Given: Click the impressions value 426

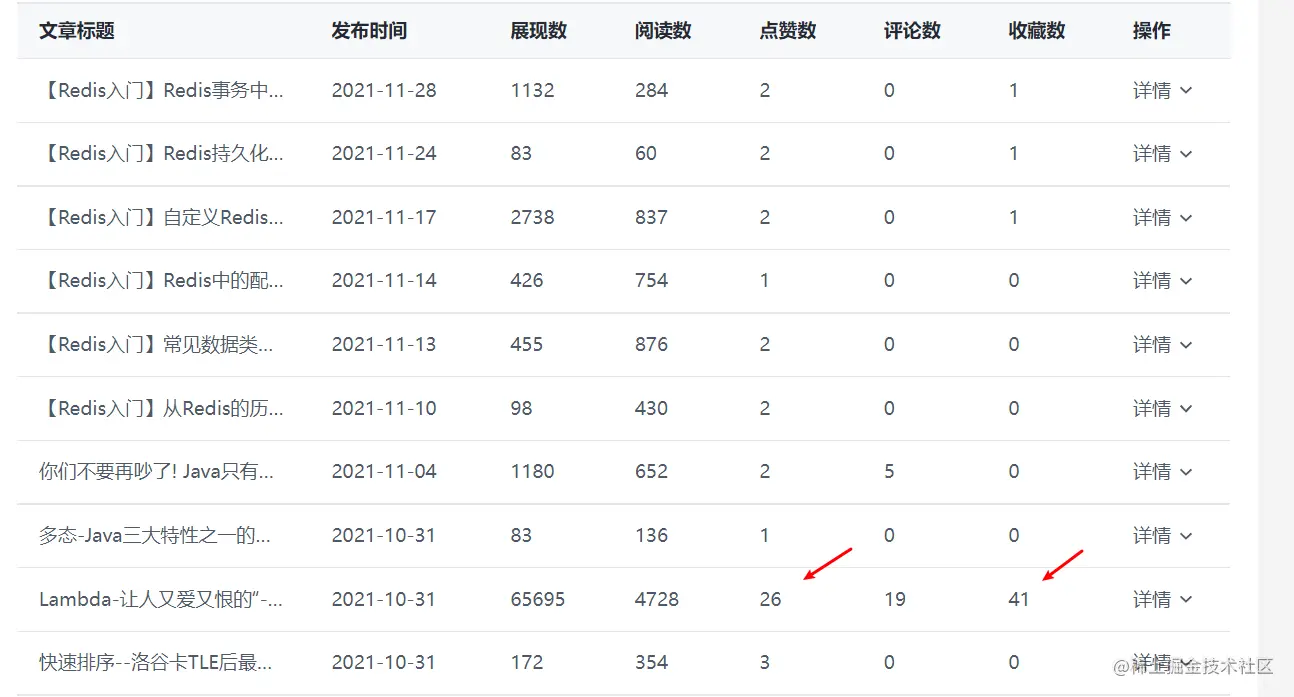Looking at the screenshot, I should 527,281.
